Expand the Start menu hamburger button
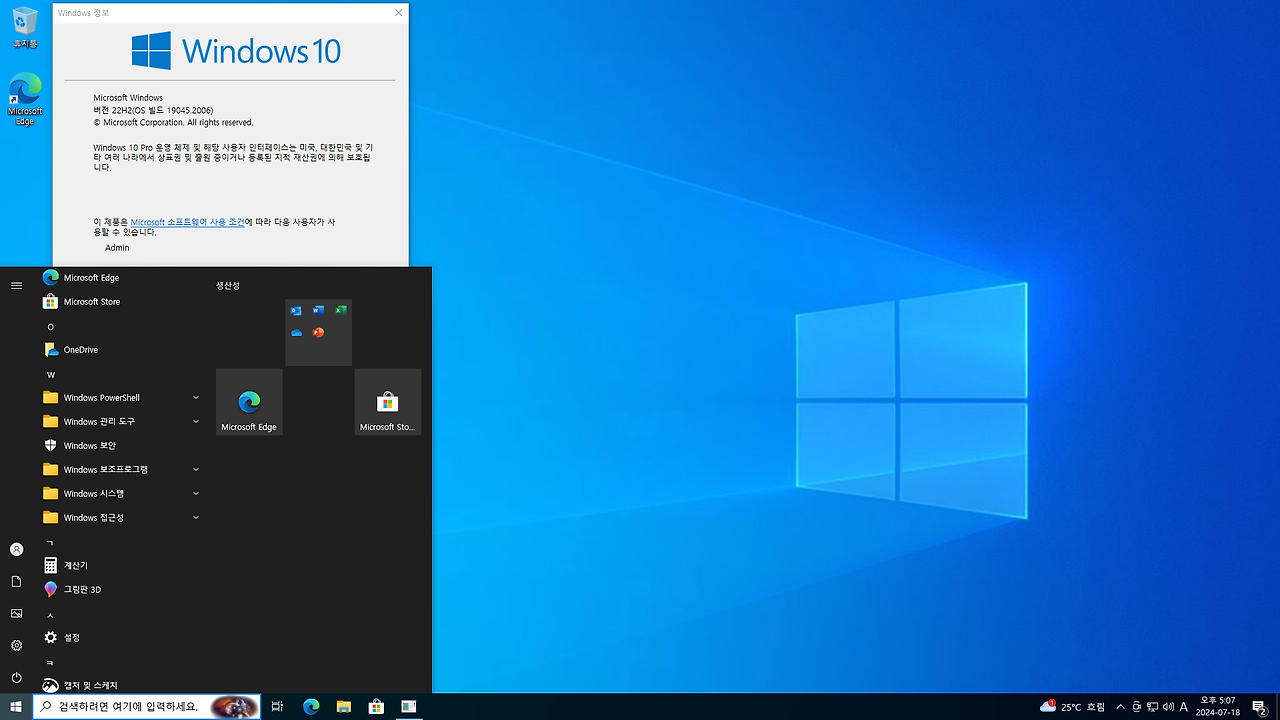The height and width of the screenshot is (720, 1280). tap(16, 286)
